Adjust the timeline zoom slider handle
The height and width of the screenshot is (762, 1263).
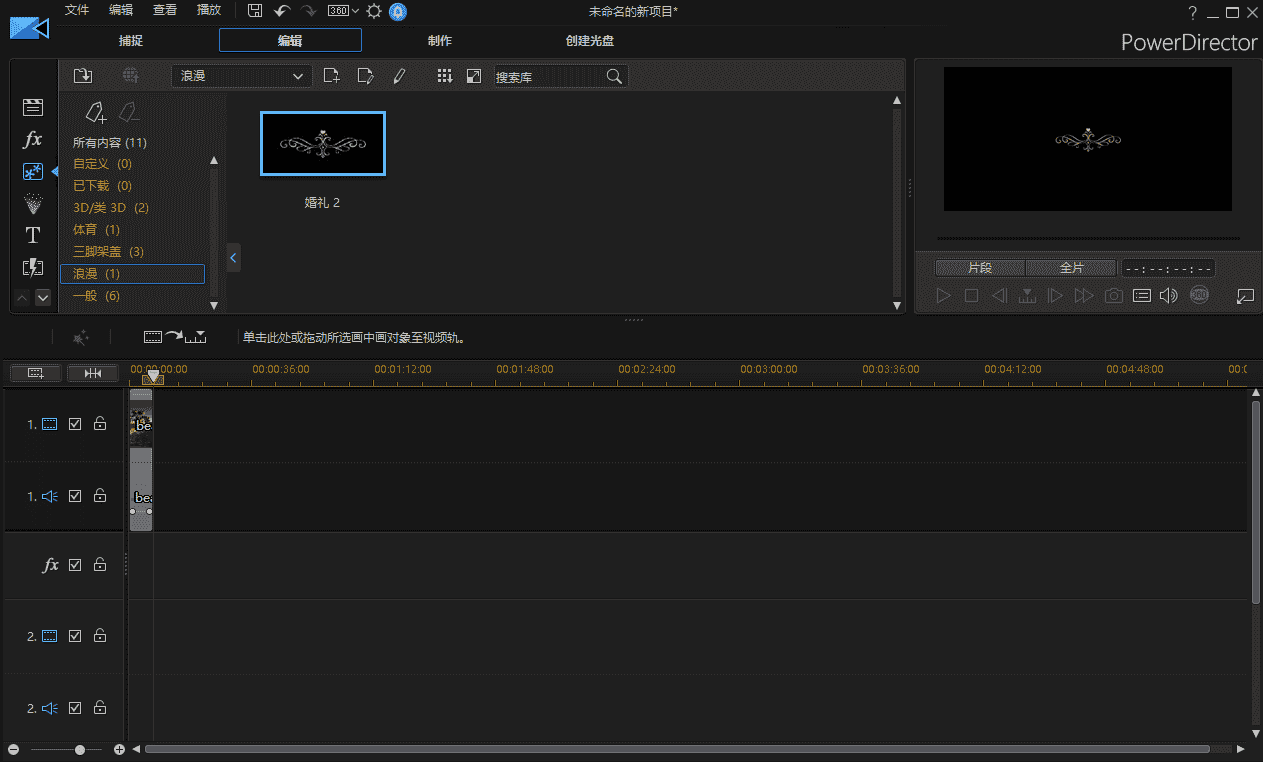point(81,749)
